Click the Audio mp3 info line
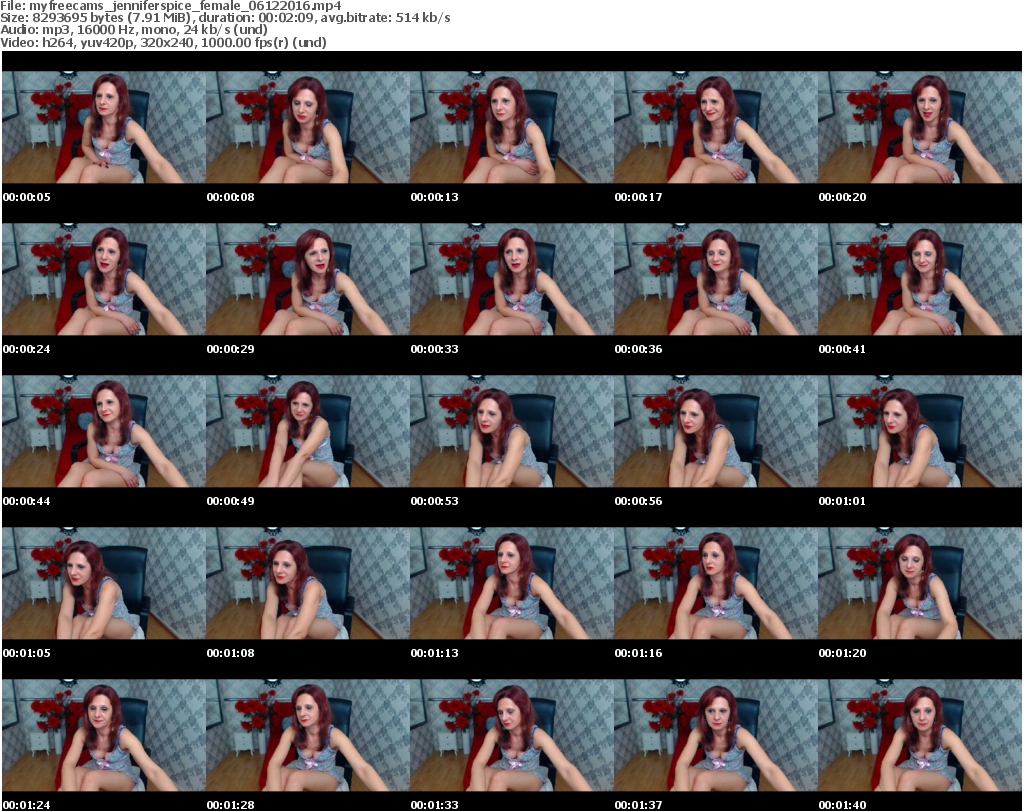Viewport: 1024px width, 811px height. click(x=134, y=30)
